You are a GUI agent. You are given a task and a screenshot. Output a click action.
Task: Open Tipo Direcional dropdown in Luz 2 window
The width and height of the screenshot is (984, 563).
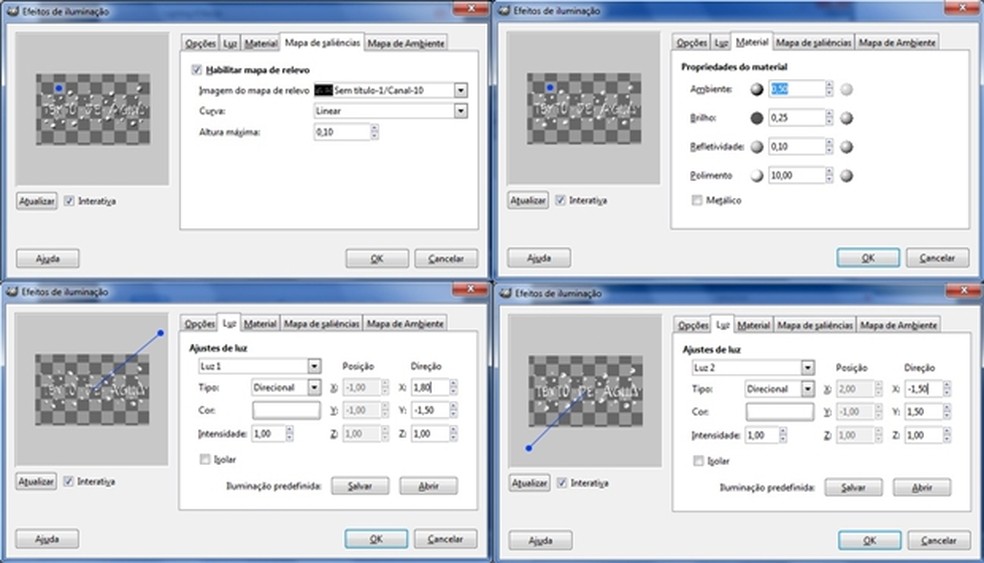[x=808, y=389]
